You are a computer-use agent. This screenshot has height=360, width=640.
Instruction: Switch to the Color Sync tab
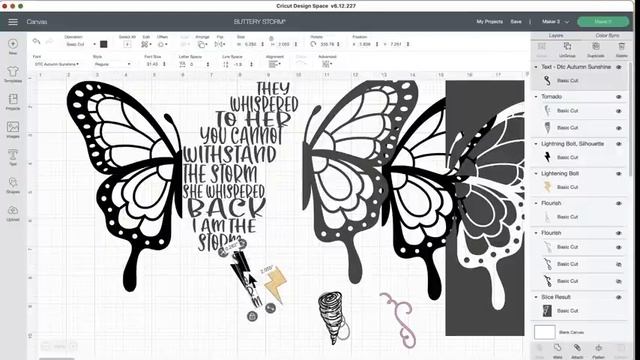click(607, 36)
